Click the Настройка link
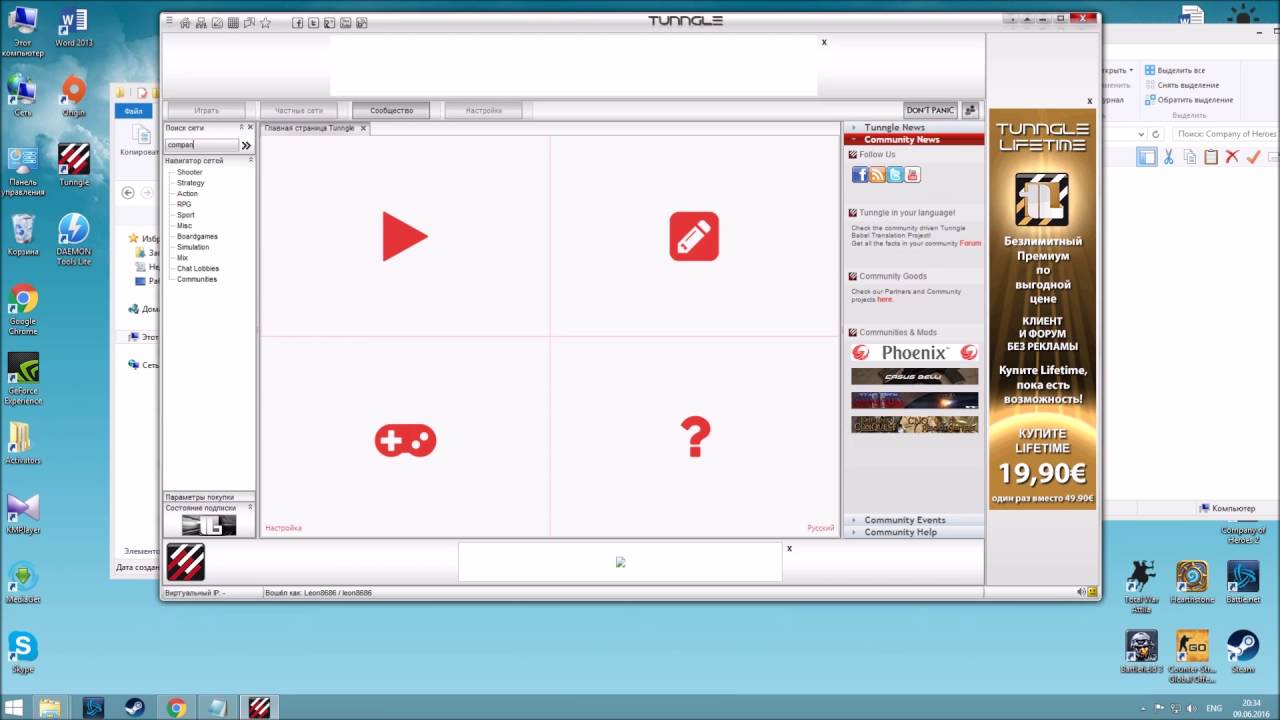This screenshot has width=1280, height=720. [283, 528]
